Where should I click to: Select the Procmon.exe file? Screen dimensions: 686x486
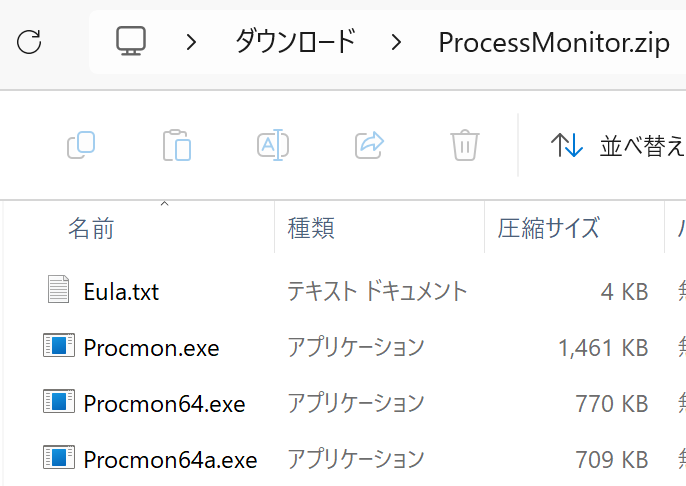pos(151,348)
